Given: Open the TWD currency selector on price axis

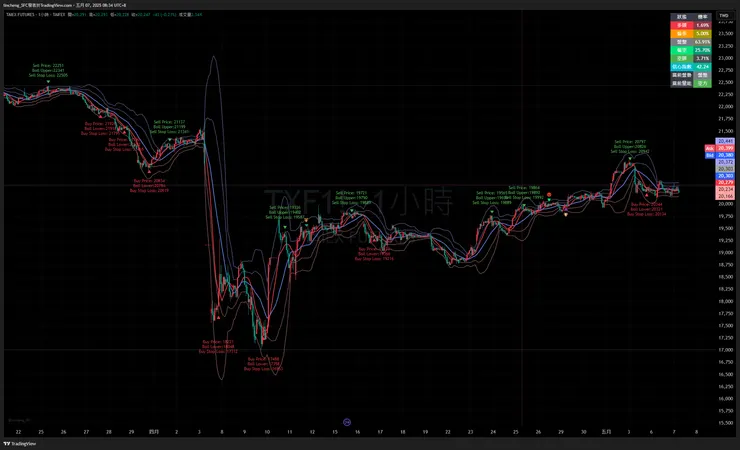Looking at the screenshot, I should (x=724, y=16).
